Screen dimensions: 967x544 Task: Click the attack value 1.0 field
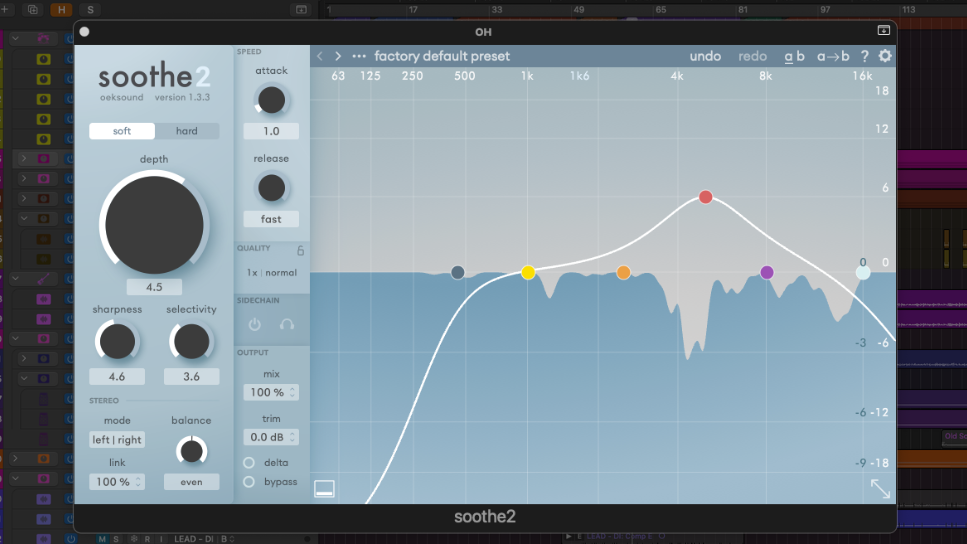(x=271, y=131)
